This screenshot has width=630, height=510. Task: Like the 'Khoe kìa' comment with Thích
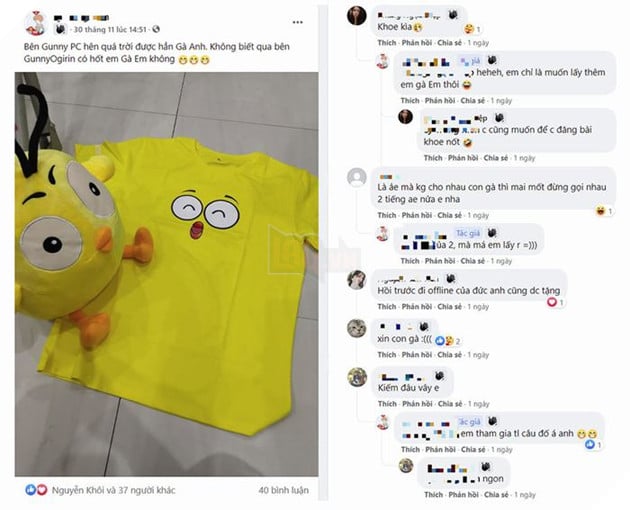387,44
